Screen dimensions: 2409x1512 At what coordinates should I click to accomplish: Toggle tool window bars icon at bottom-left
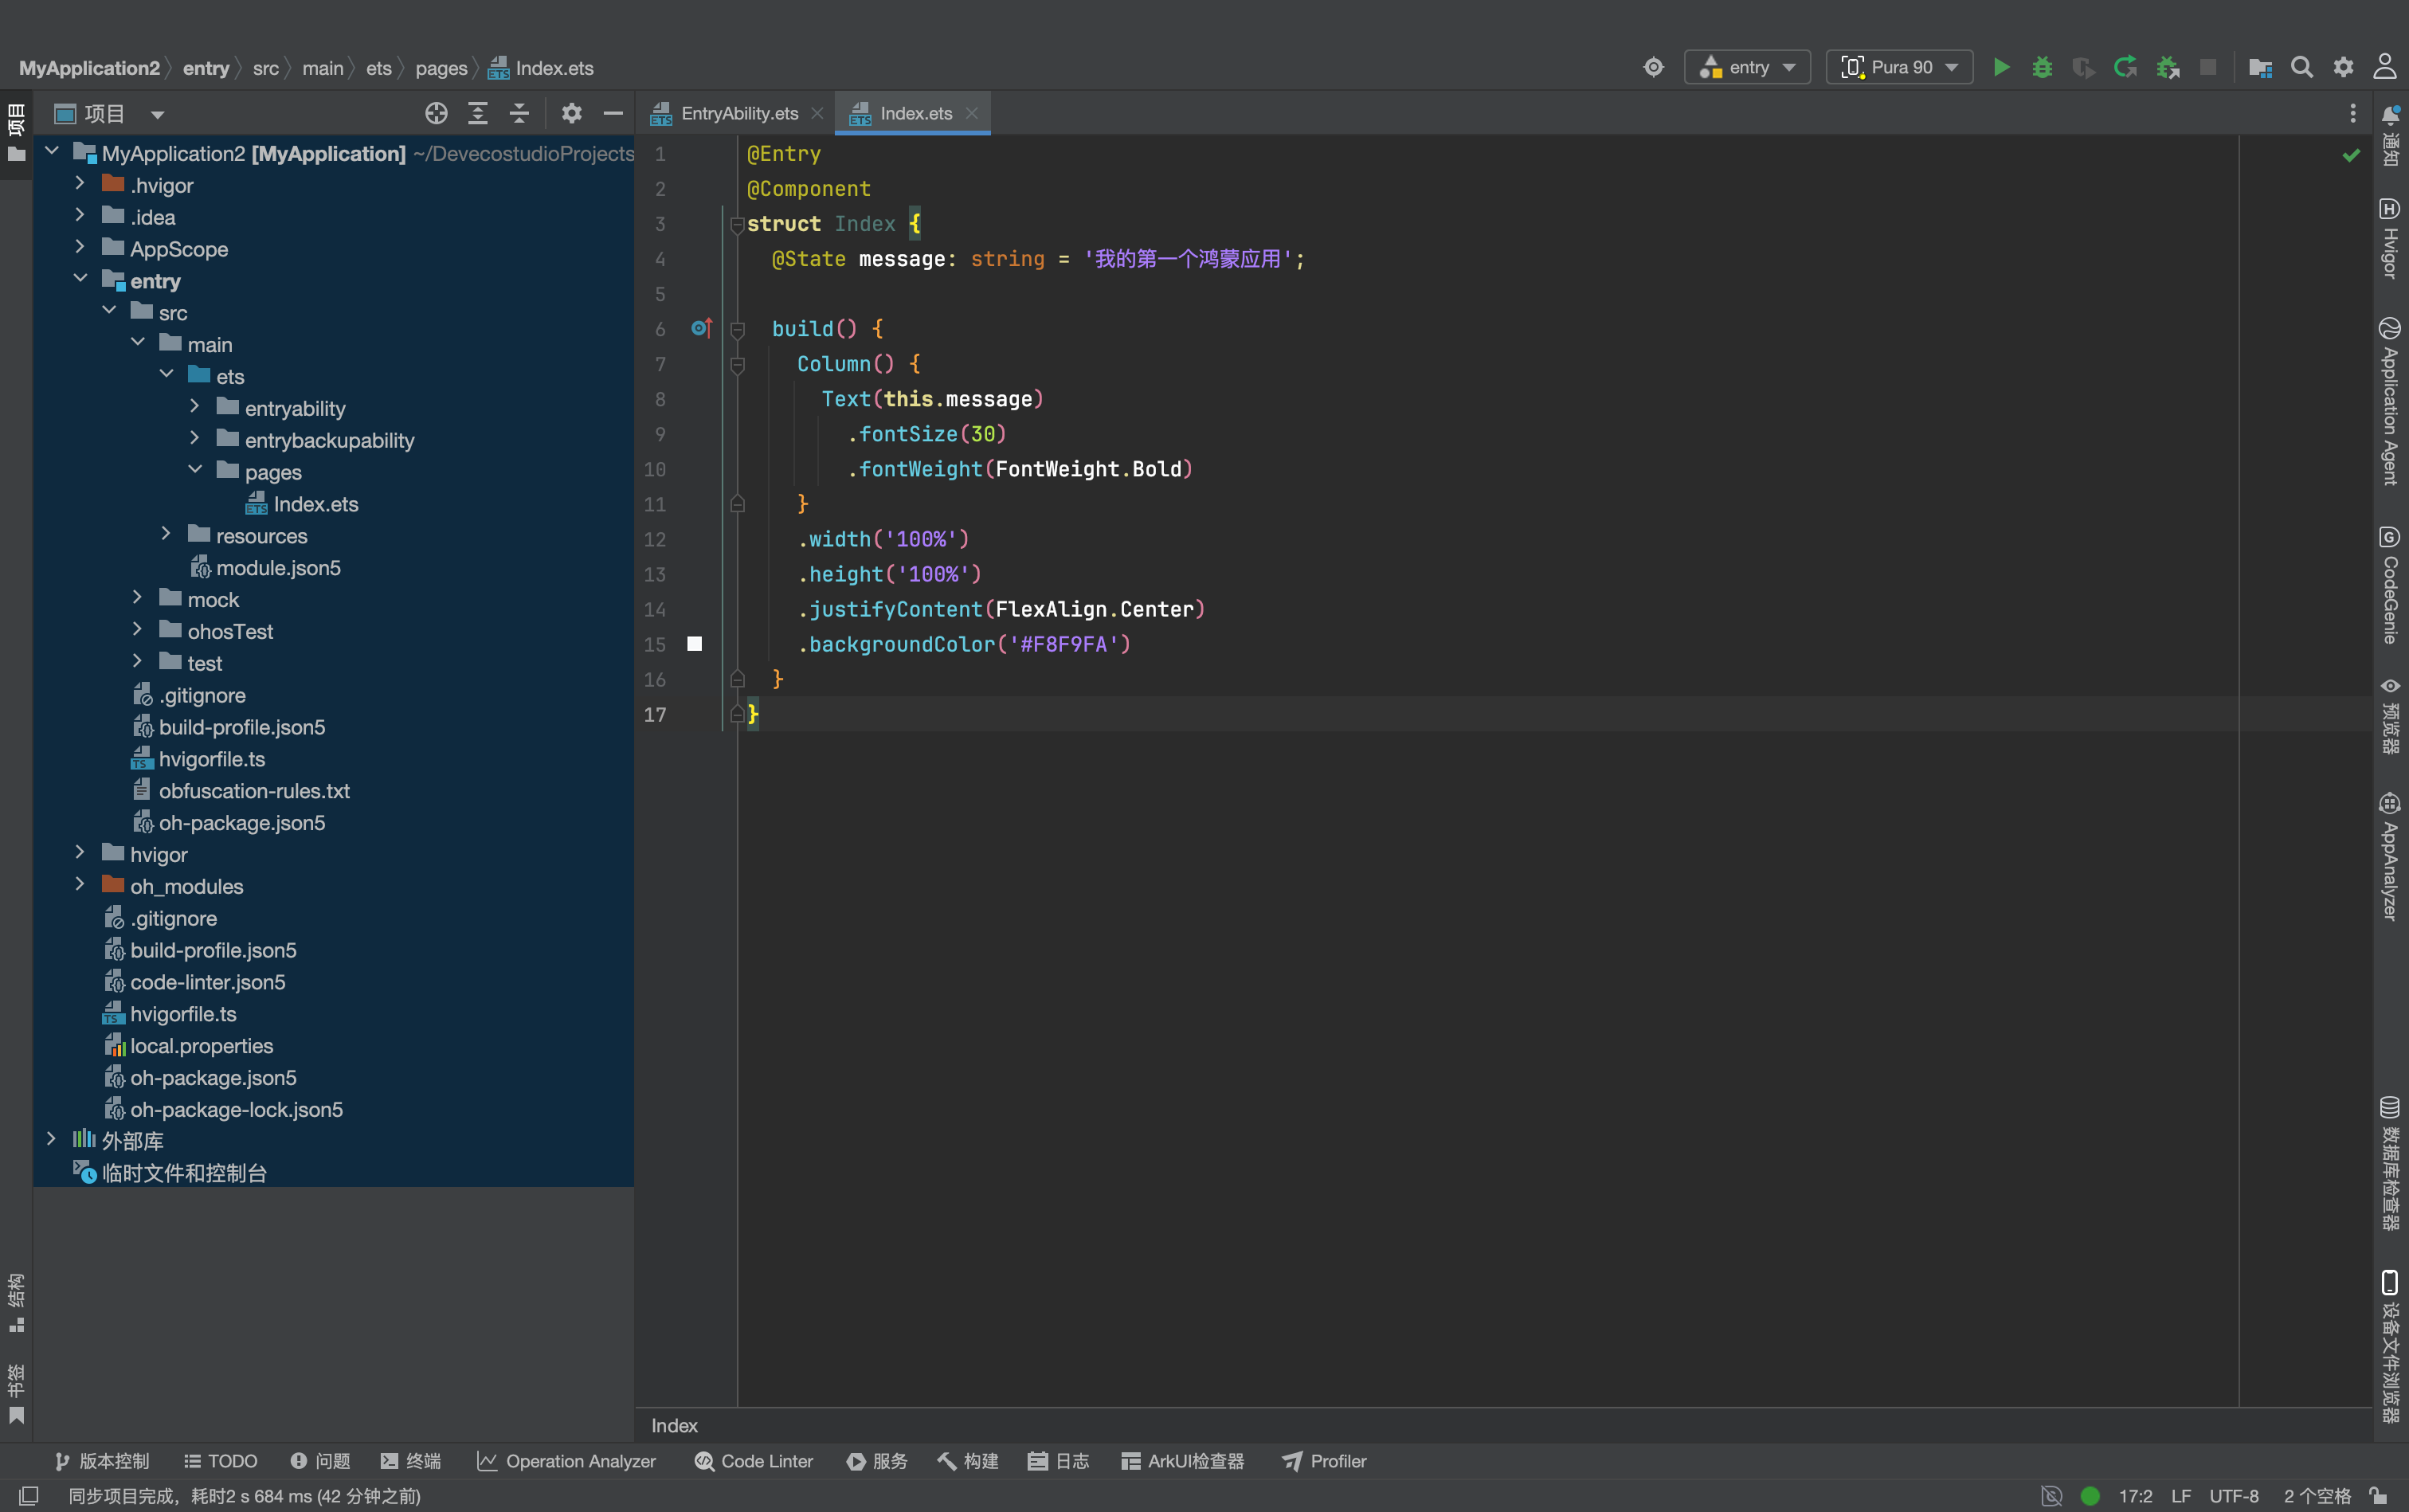(x=29, y=1495)
